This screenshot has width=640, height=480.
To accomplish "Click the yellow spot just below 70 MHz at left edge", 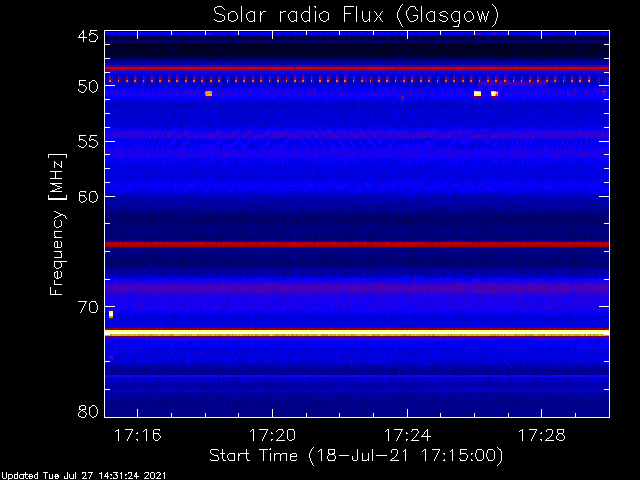I will click(111, 314).
